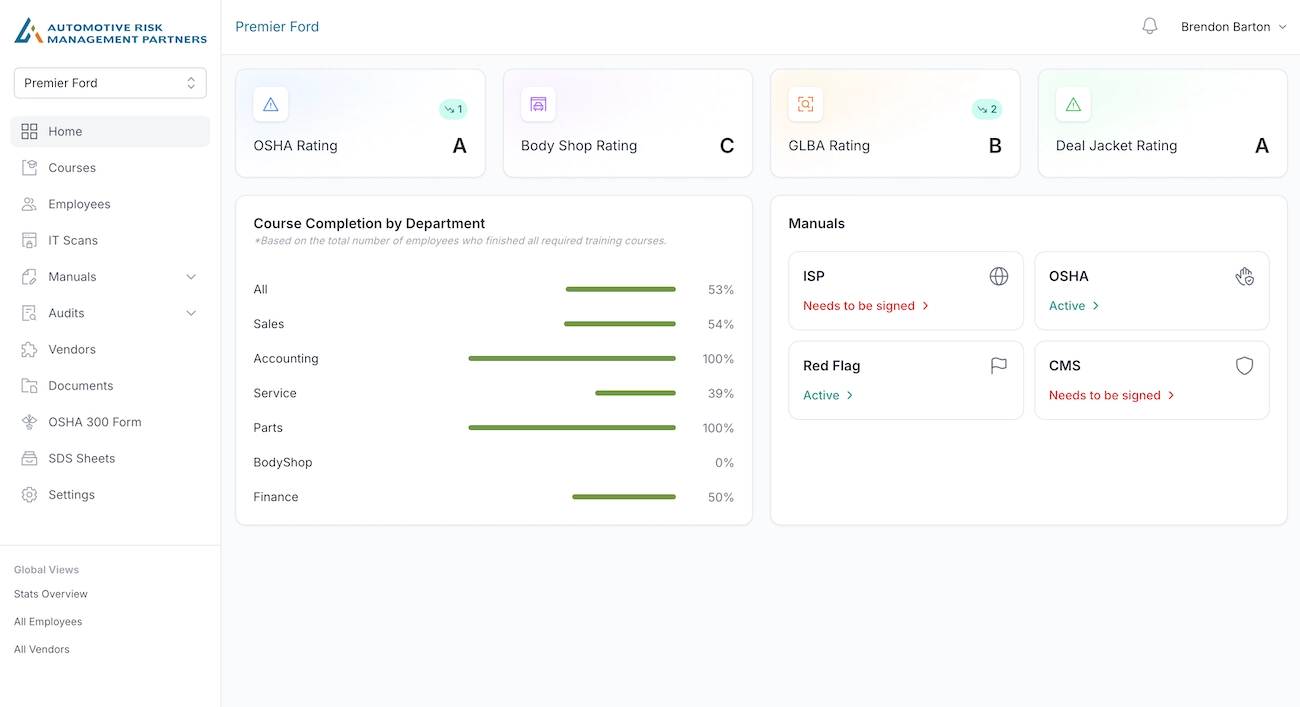Go to Employees in the sidebar
The image size is (1300, 707).
pyautogui.click(x=79, y=204)
